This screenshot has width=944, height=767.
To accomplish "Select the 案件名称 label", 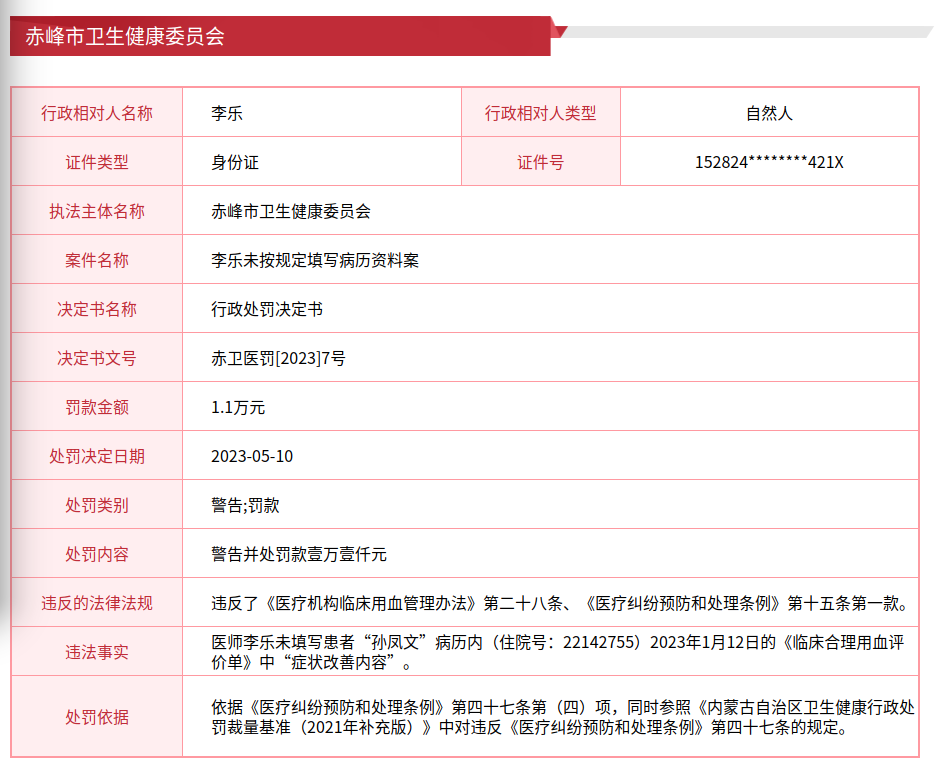I will tap(97, 260).
